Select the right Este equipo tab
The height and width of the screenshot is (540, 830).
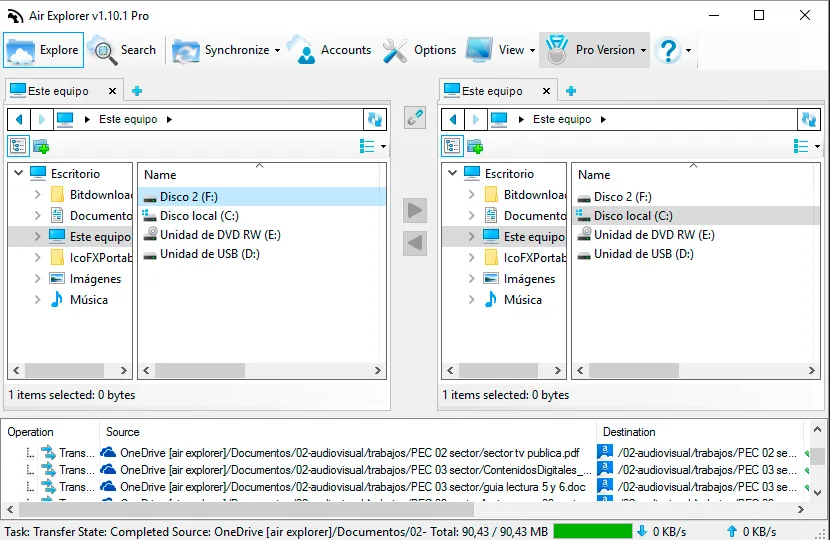click(x=491, y=91)
